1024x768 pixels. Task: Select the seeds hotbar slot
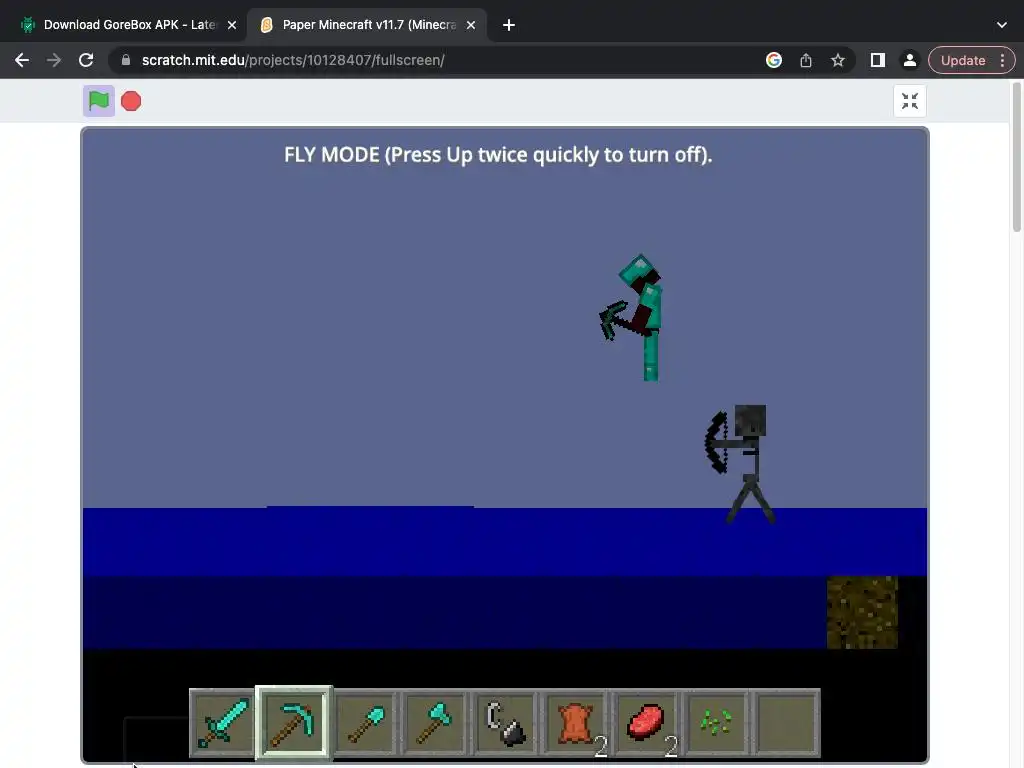point(717,723)
